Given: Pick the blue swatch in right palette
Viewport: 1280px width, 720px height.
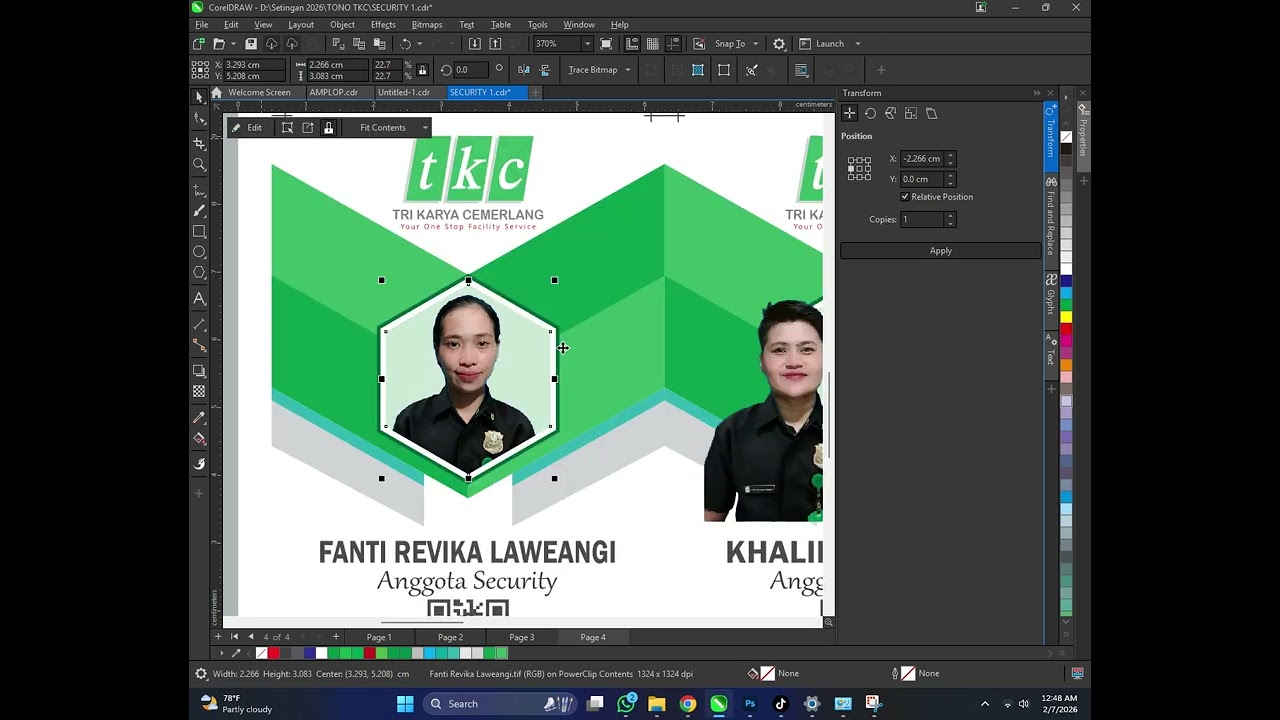Looking at the screenshot, I should pyautogui.click(x=1066, y=281).
